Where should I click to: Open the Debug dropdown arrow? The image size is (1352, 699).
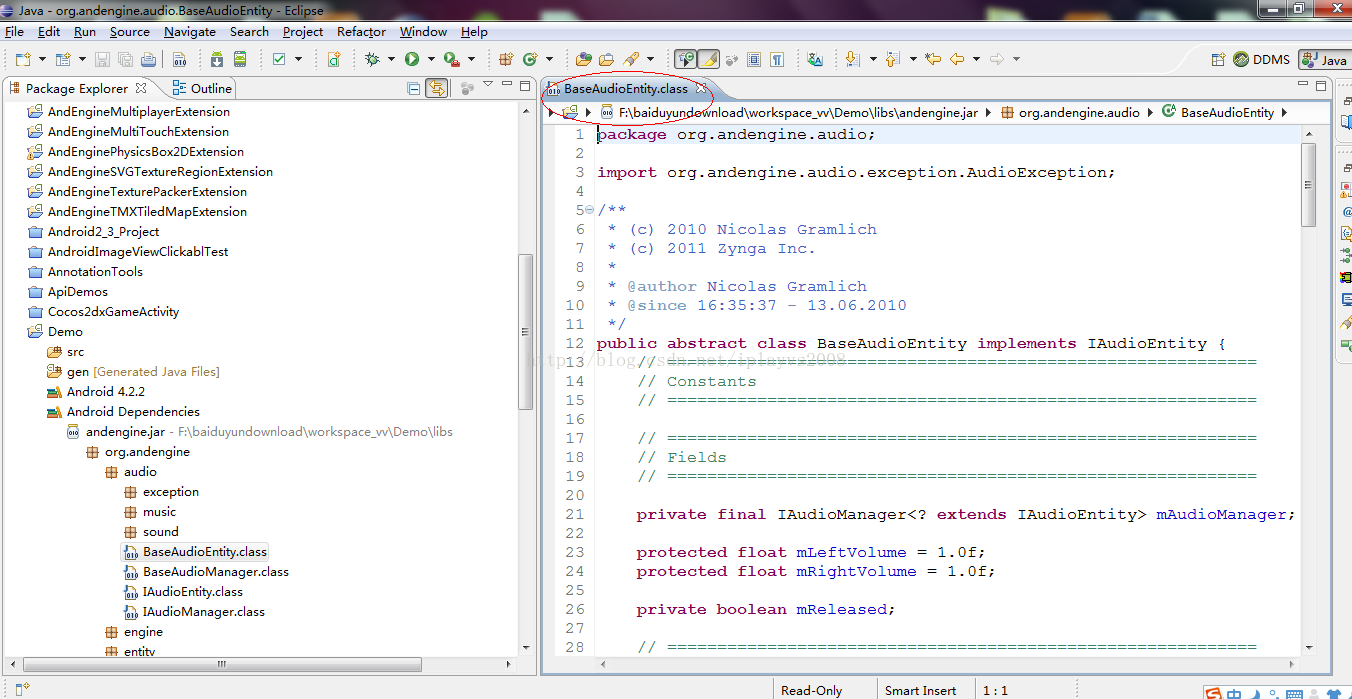(391, 59)
